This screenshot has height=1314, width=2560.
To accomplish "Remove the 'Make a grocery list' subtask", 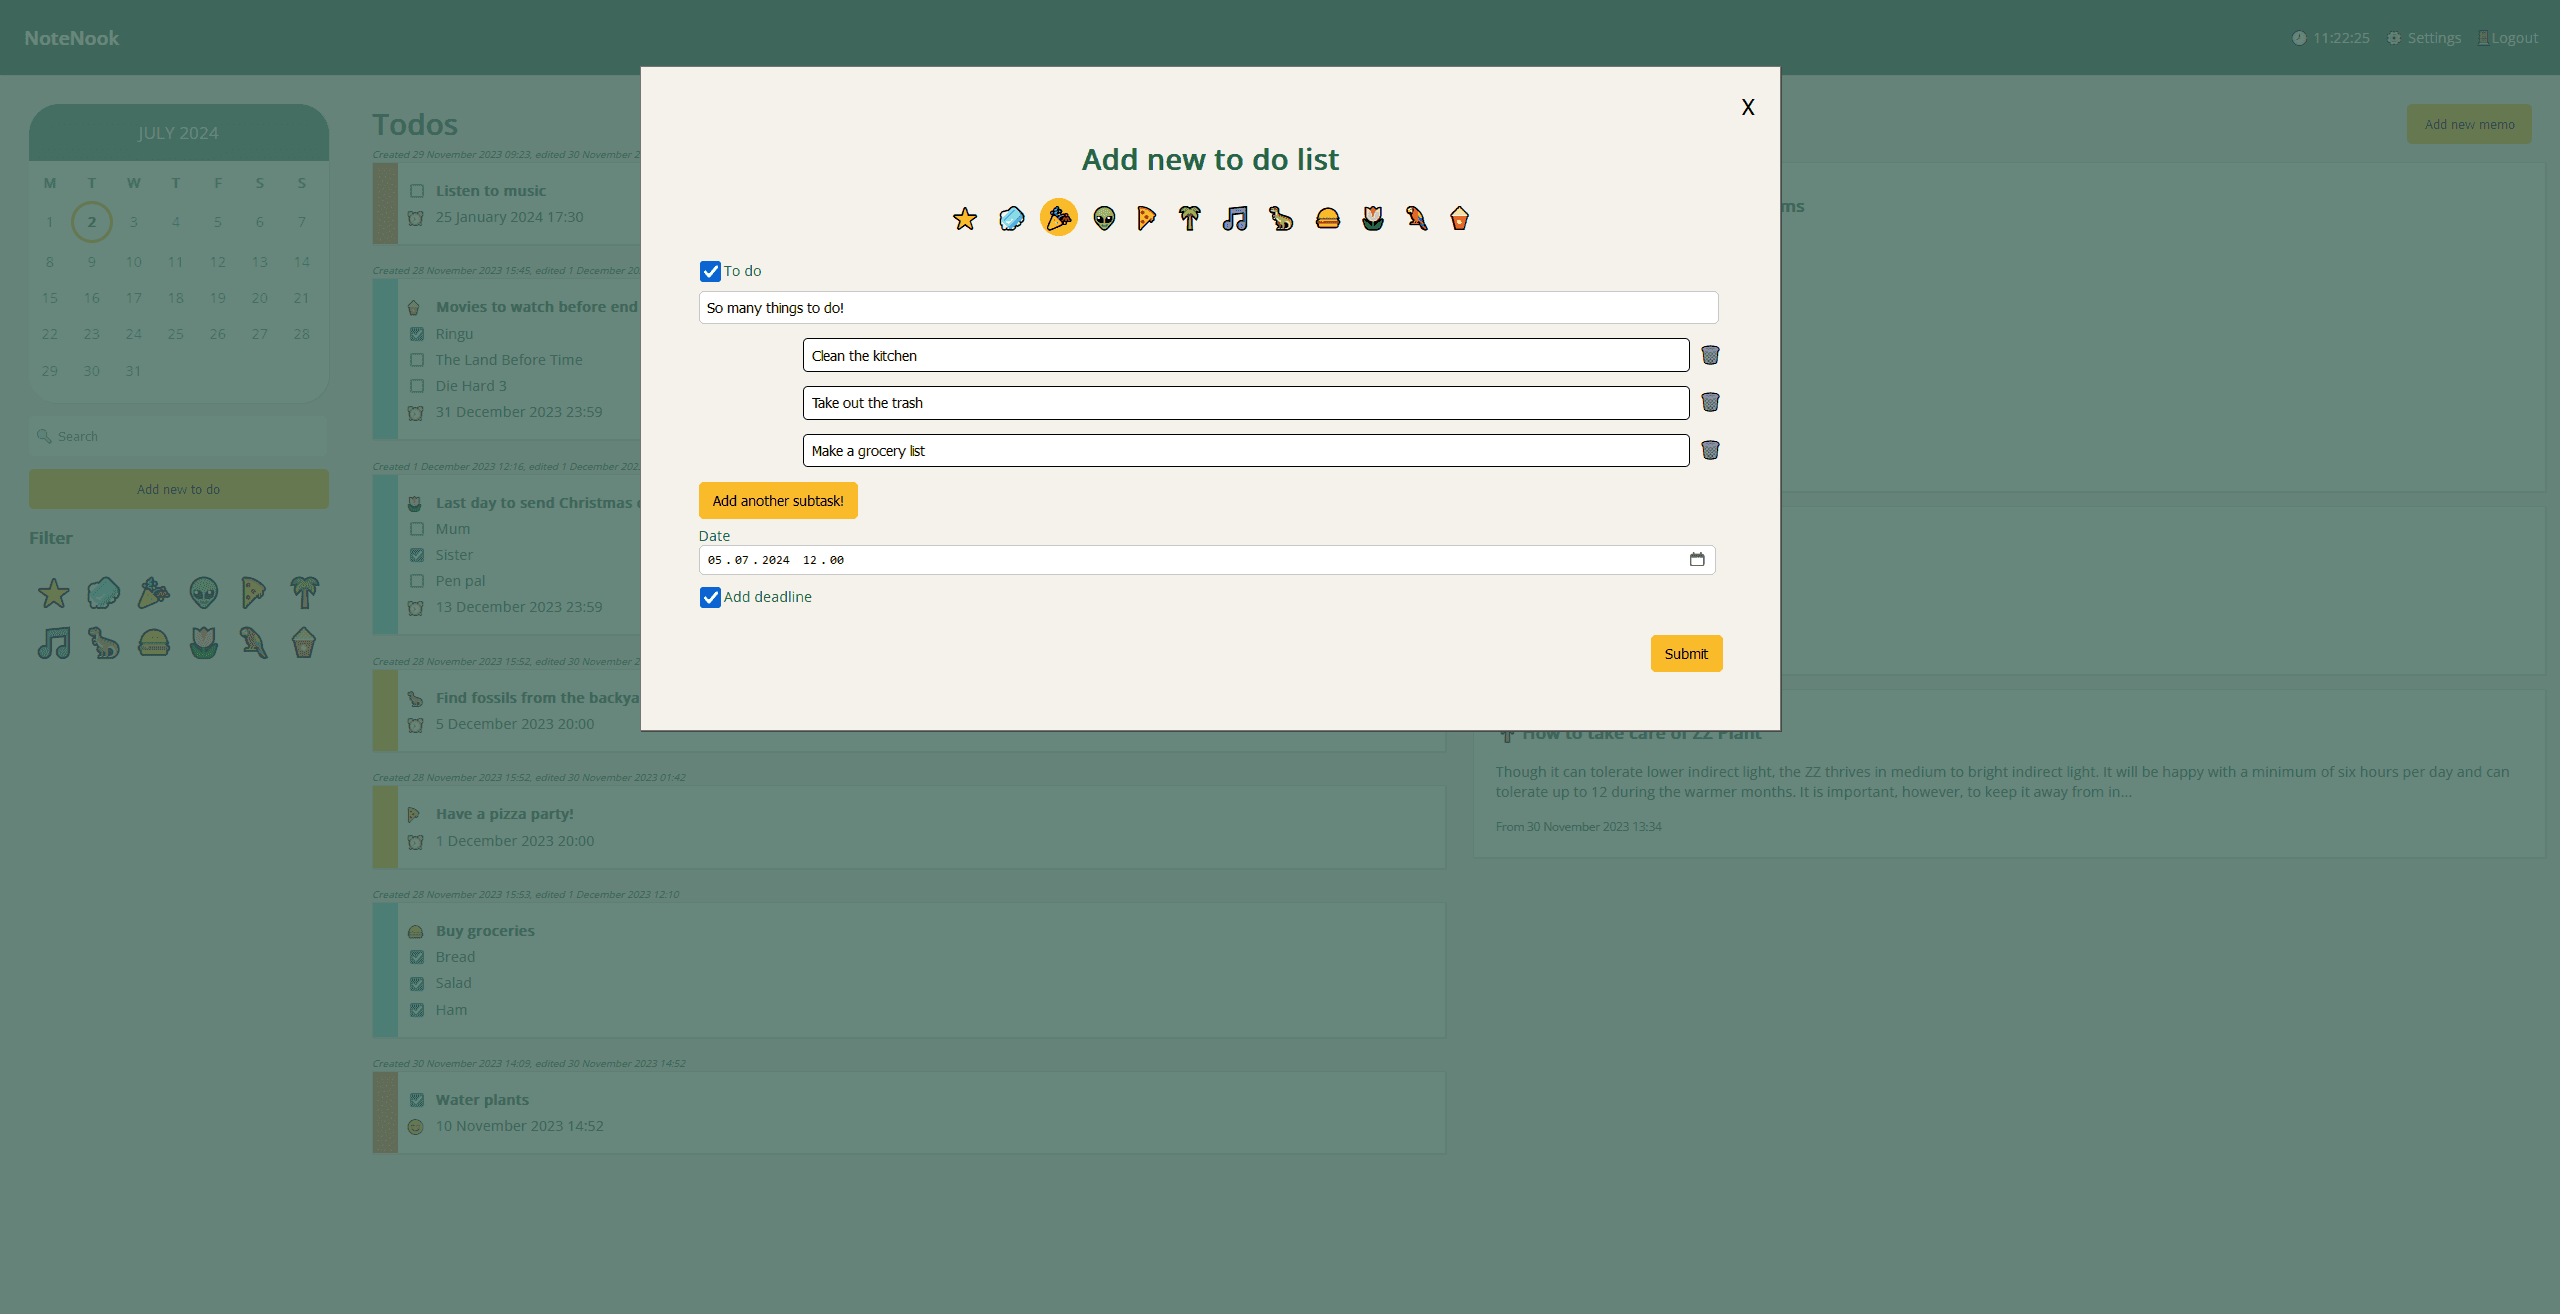I will pos(1710,450).
